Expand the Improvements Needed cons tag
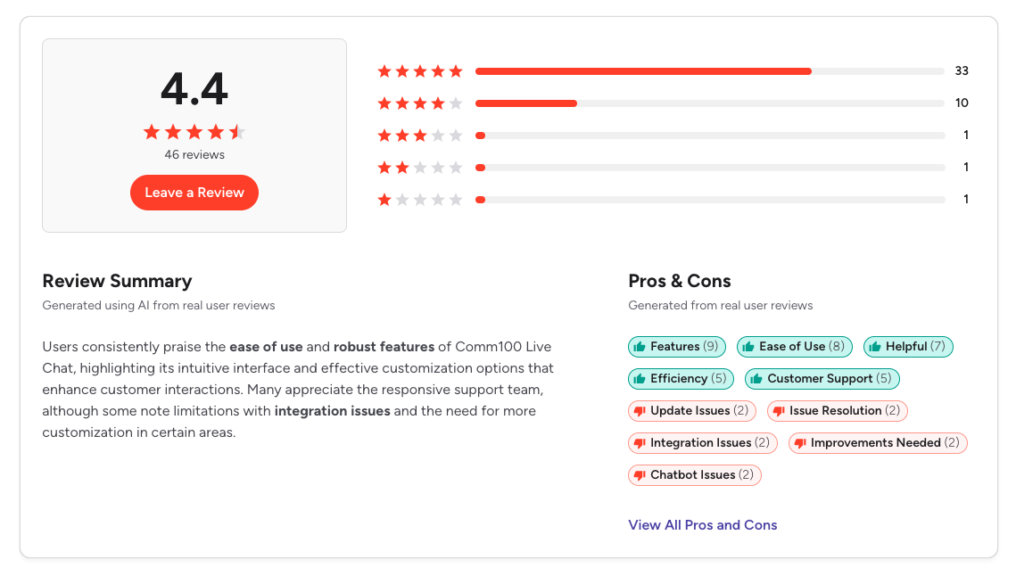The height and width of the screenshot is (576, 1016). tap(877, 443)
